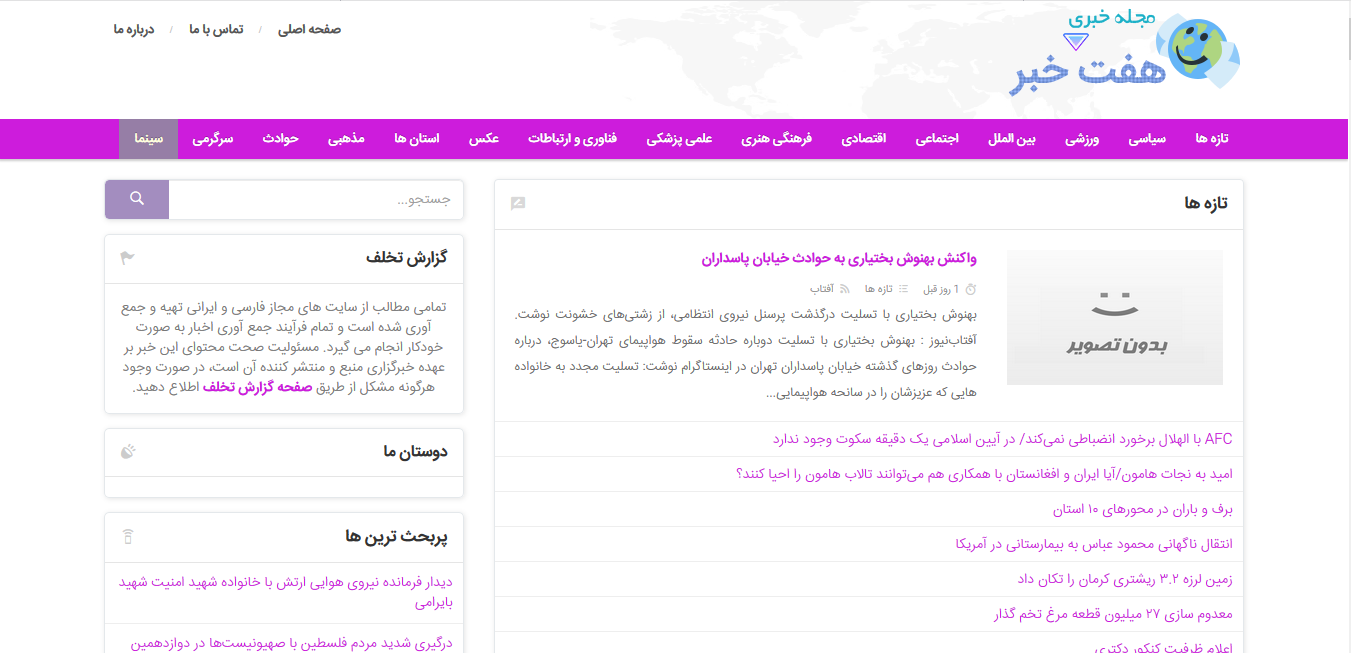This screenshot has width=1351, height=653.
Task: Click the disclaimer text starting تمامی مطالب از سایت های
Action: tap(284, 347)
